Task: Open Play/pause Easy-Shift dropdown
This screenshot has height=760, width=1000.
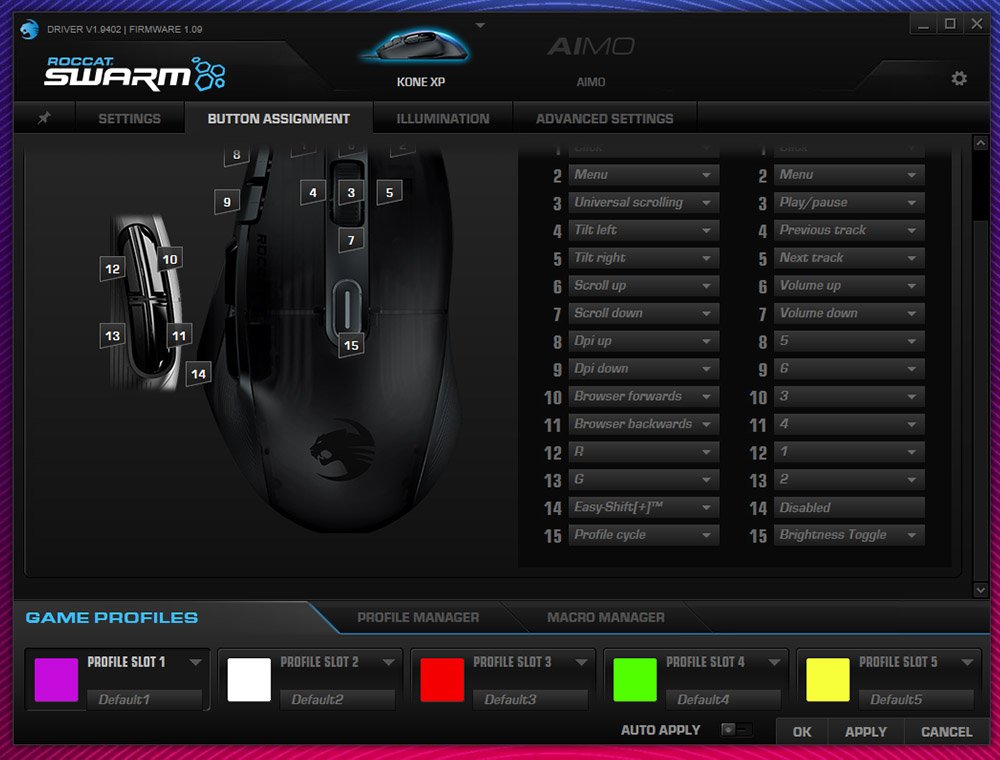Action: pyautogui.click(x=849, y=203)
